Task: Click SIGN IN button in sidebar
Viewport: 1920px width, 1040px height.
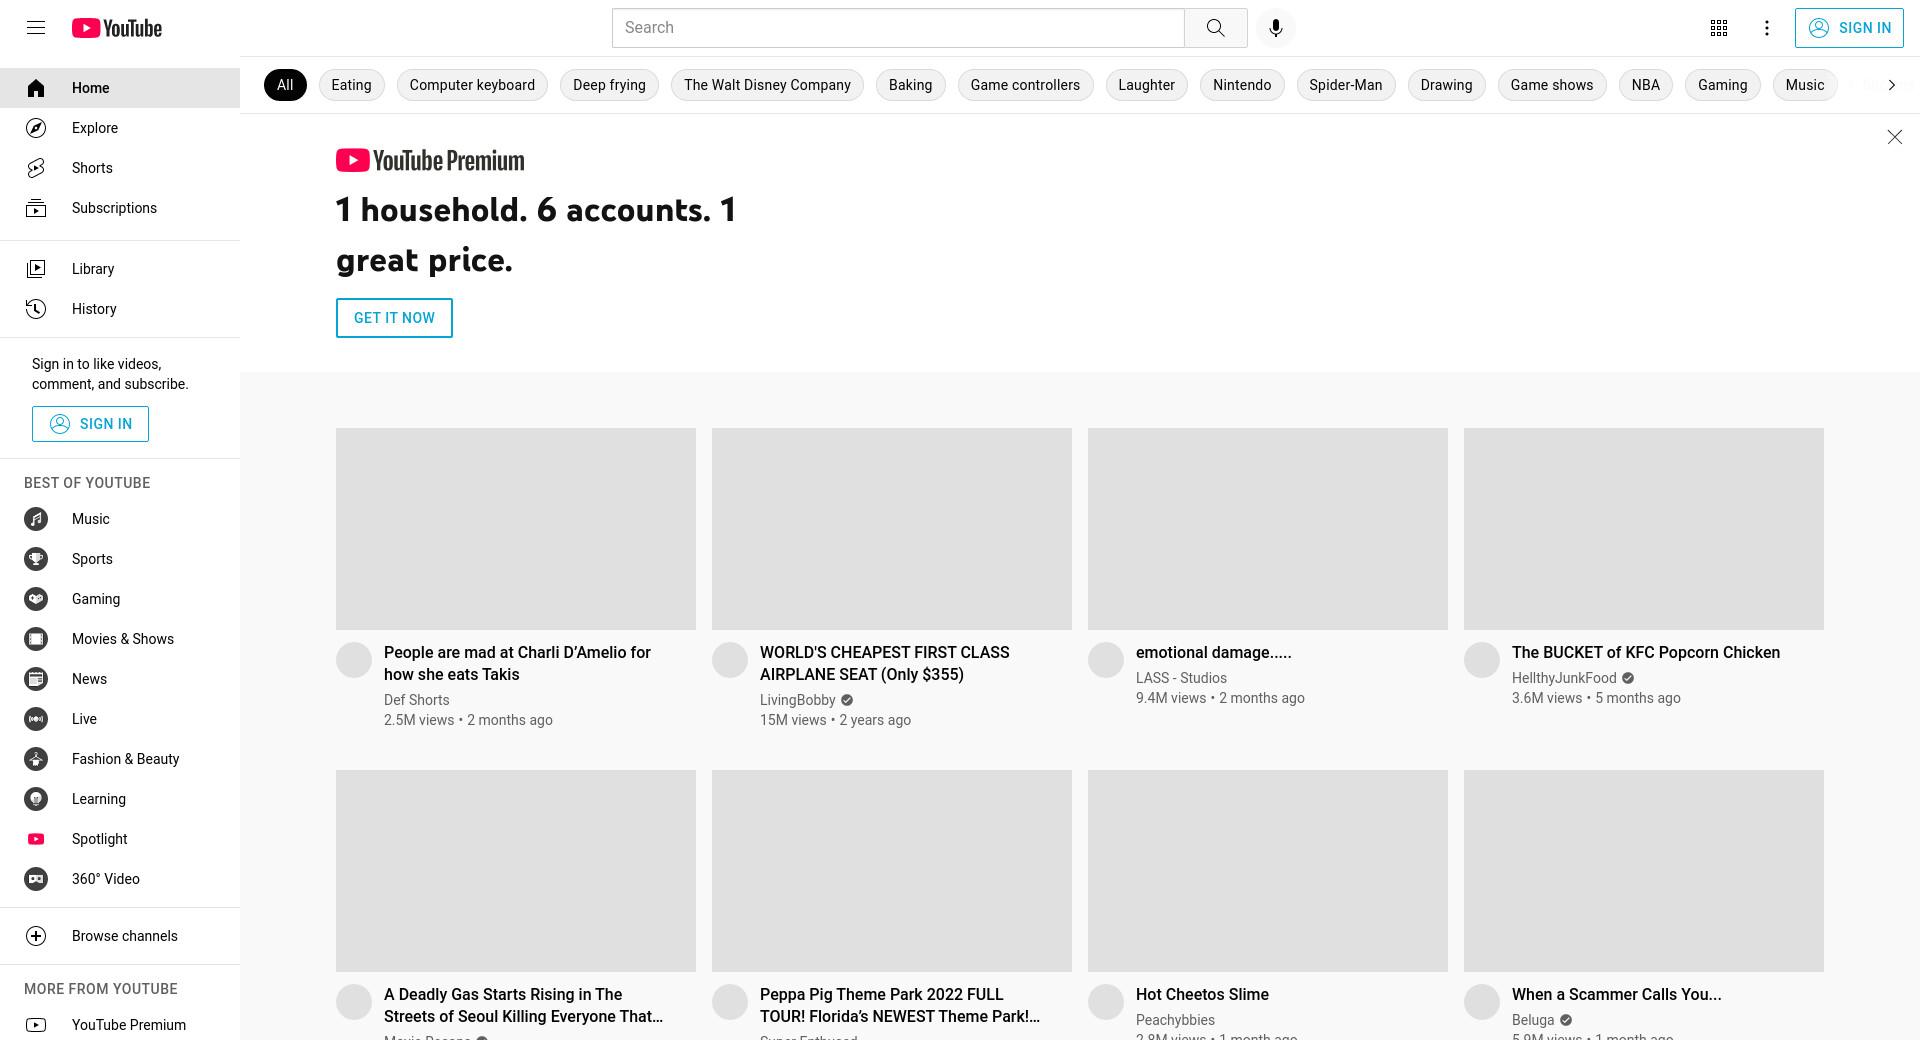Action: pos(90,424)
